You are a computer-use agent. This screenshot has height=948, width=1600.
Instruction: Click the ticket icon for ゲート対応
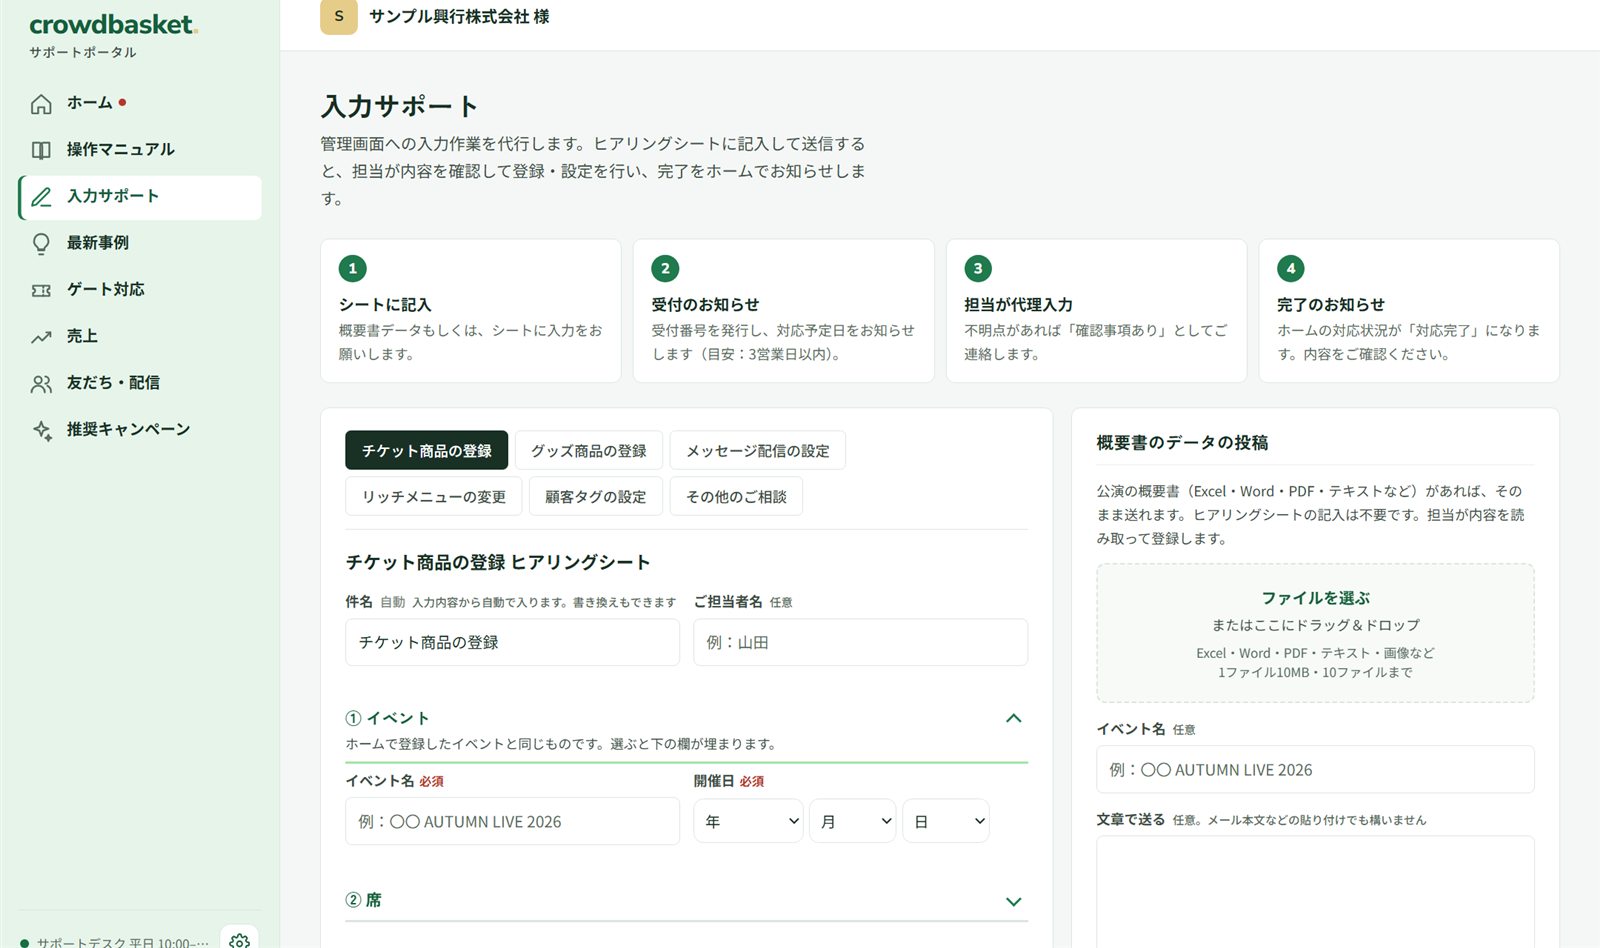41,290
